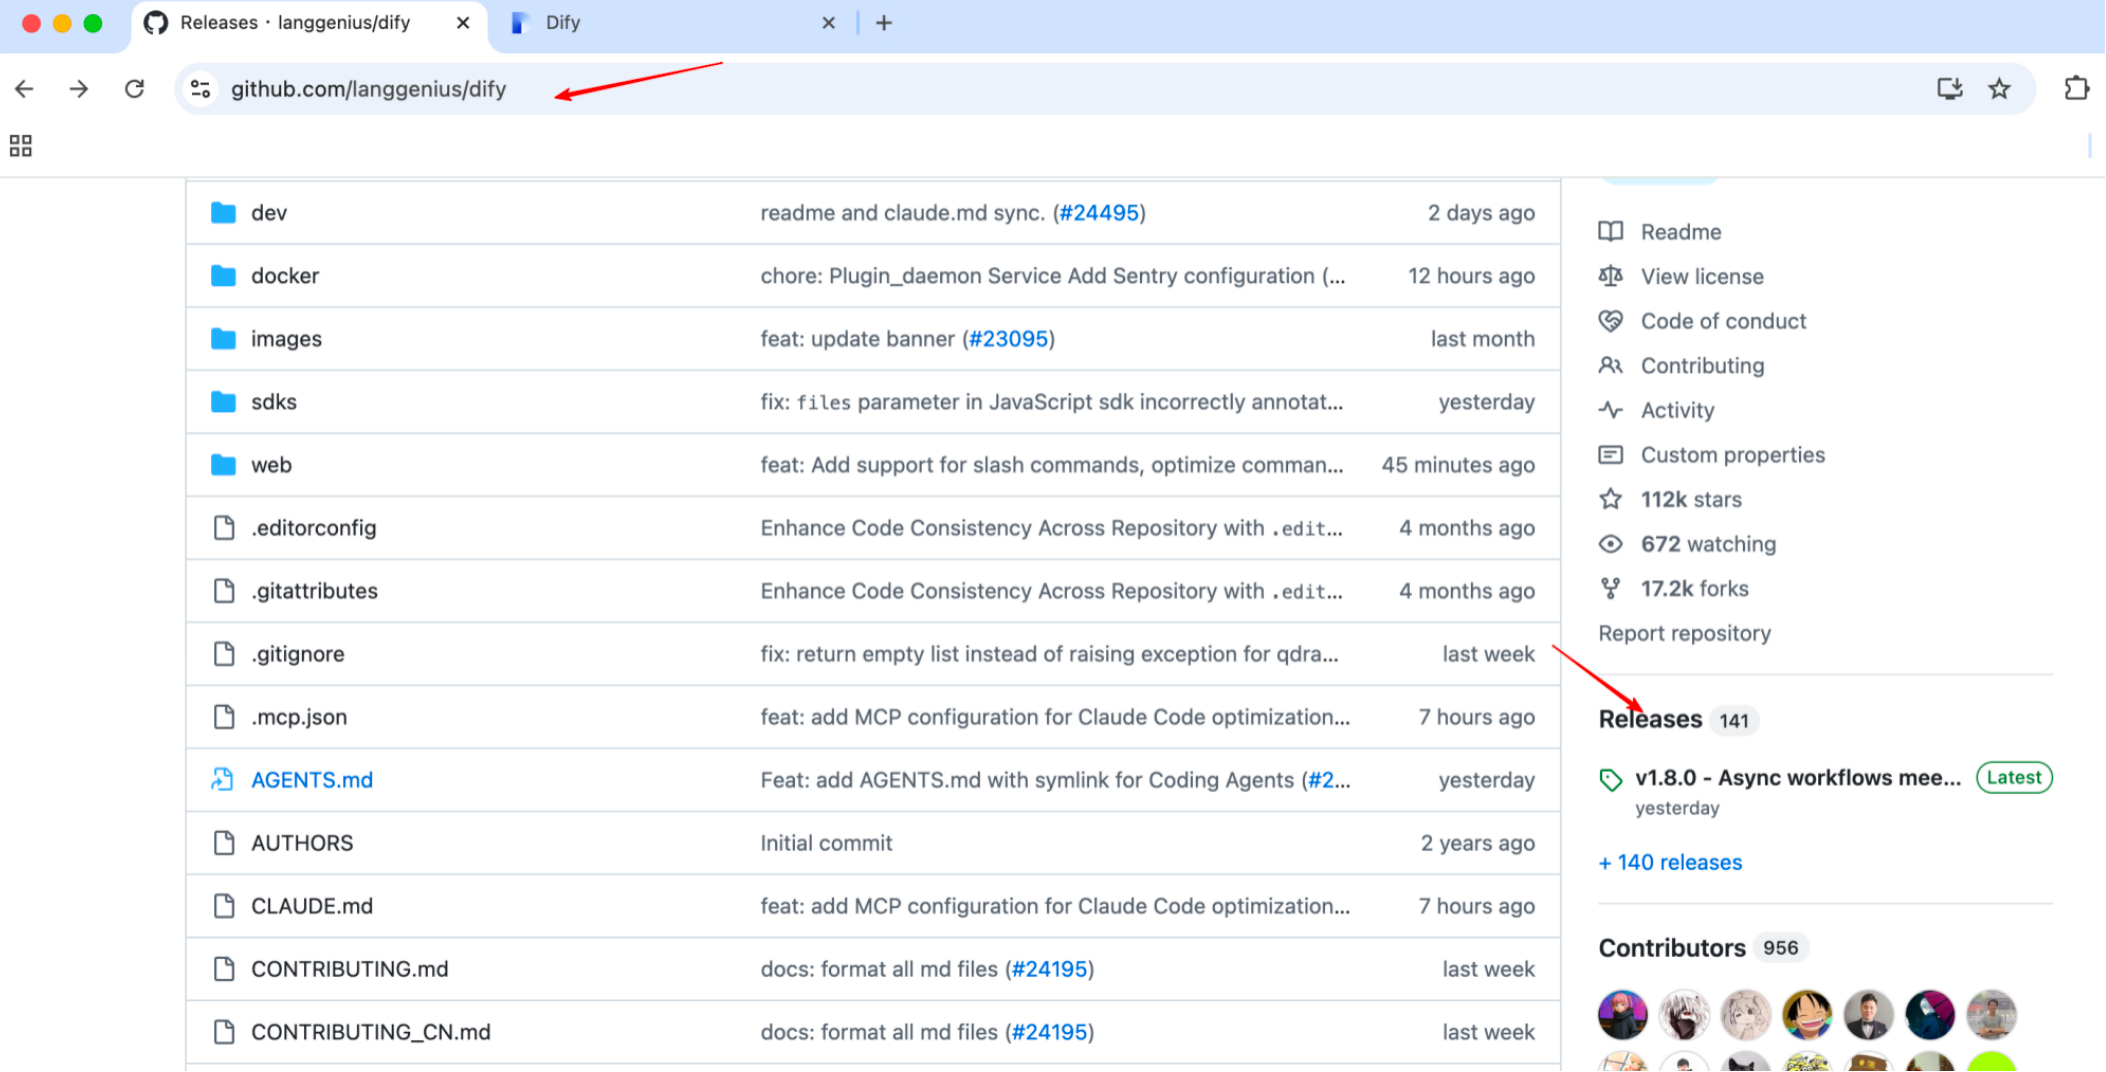
Task: Select the Releases · langgenius/dify tab
Action: click(310, 24)
